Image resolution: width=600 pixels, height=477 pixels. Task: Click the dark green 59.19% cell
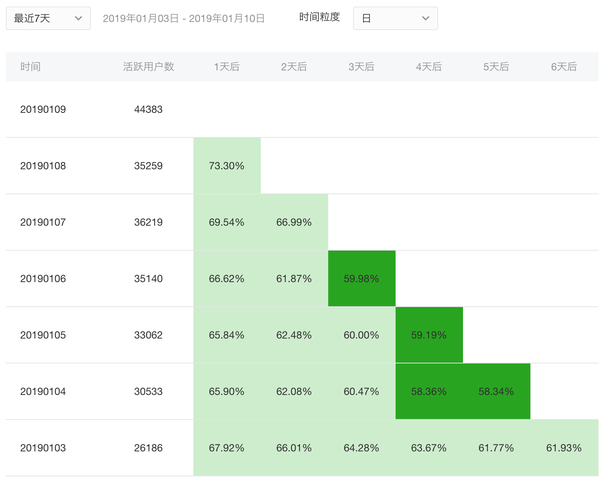(x=429, y=335)
